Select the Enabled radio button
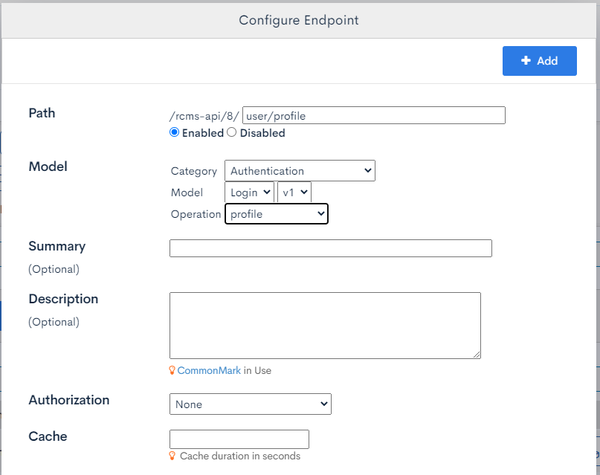Viewport: 600px width, 475px height. 174,132
